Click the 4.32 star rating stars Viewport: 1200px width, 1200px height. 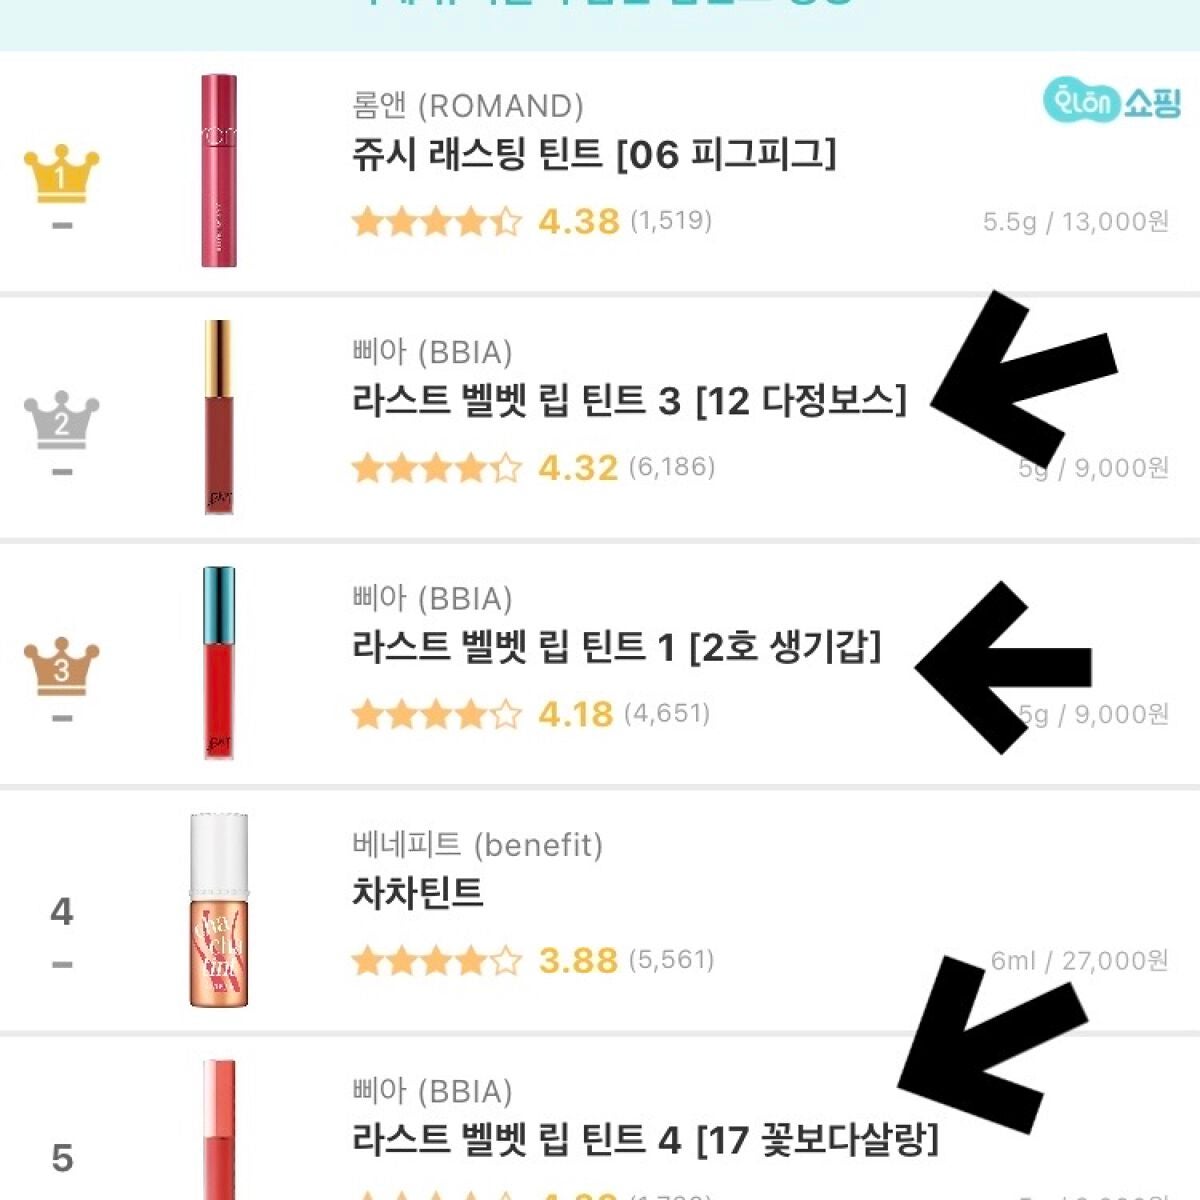[436, 467]
